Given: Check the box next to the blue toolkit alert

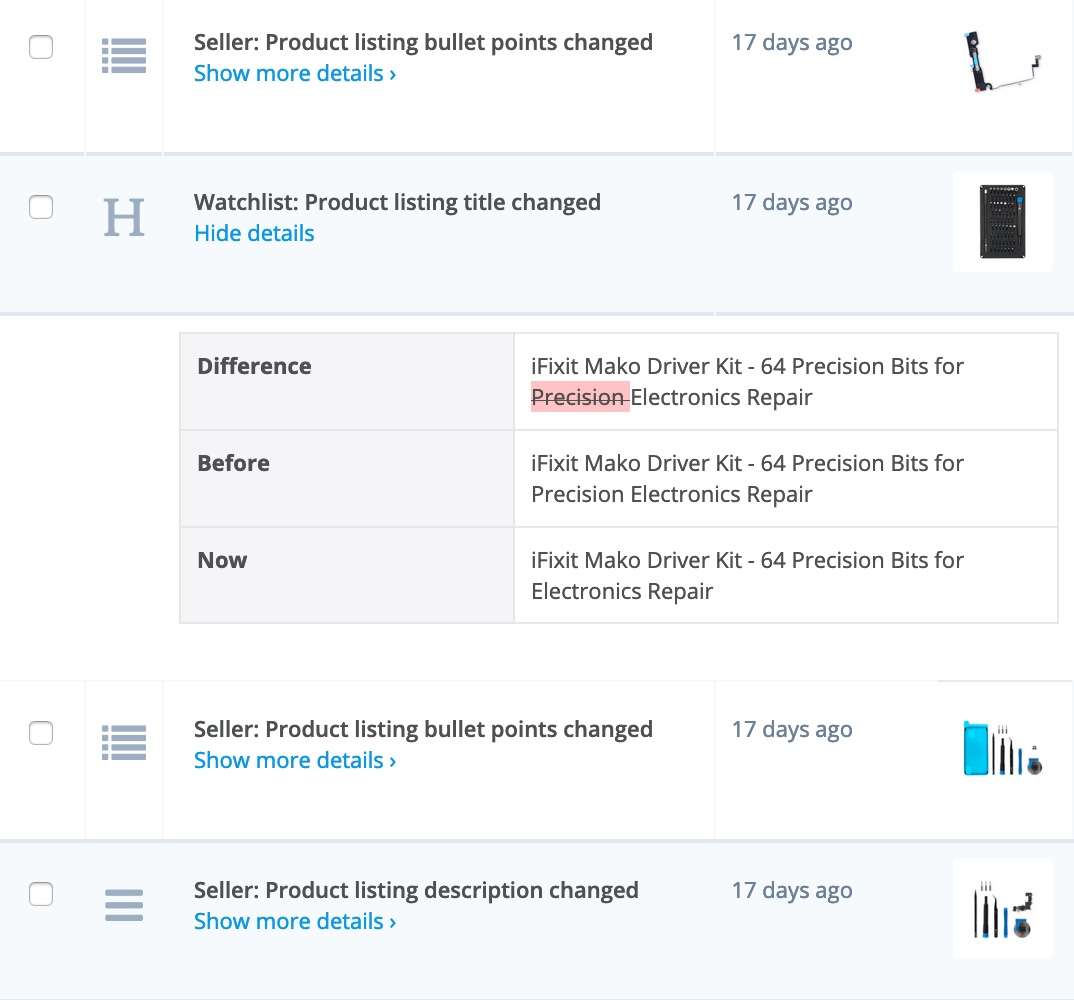Looking at the screenshot, I should pyautogui.click(x=41, y=733).
